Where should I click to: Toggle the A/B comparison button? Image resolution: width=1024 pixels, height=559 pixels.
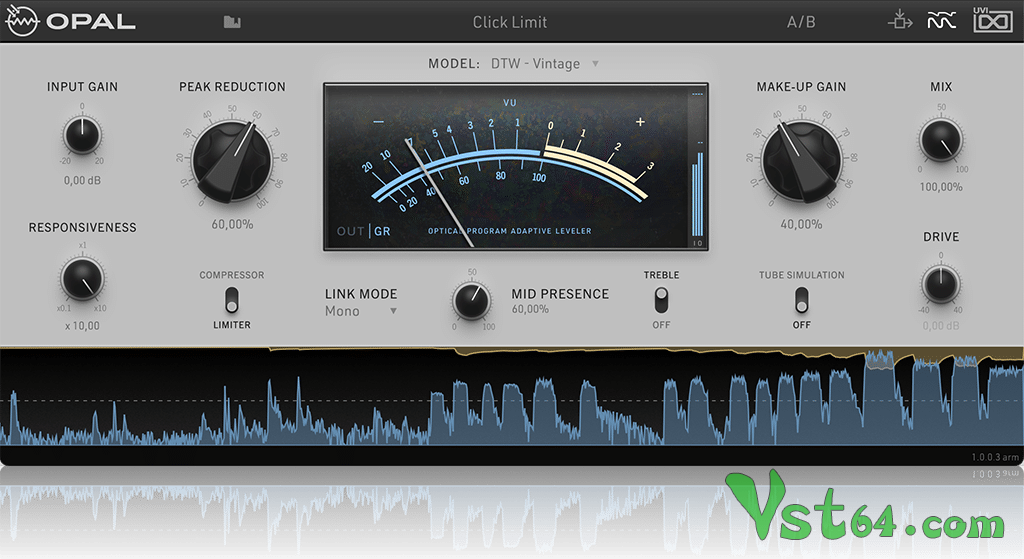[x=801, y=22]
